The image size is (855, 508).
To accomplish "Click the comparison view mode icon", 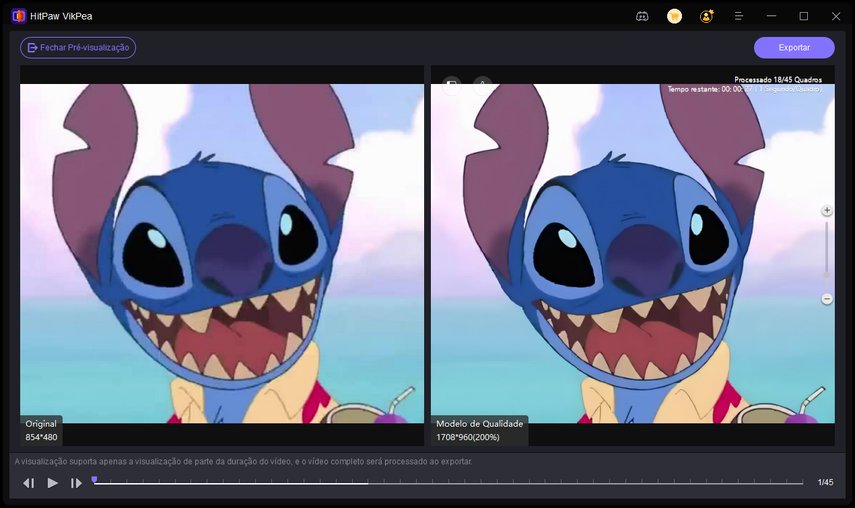I will 451,84.
